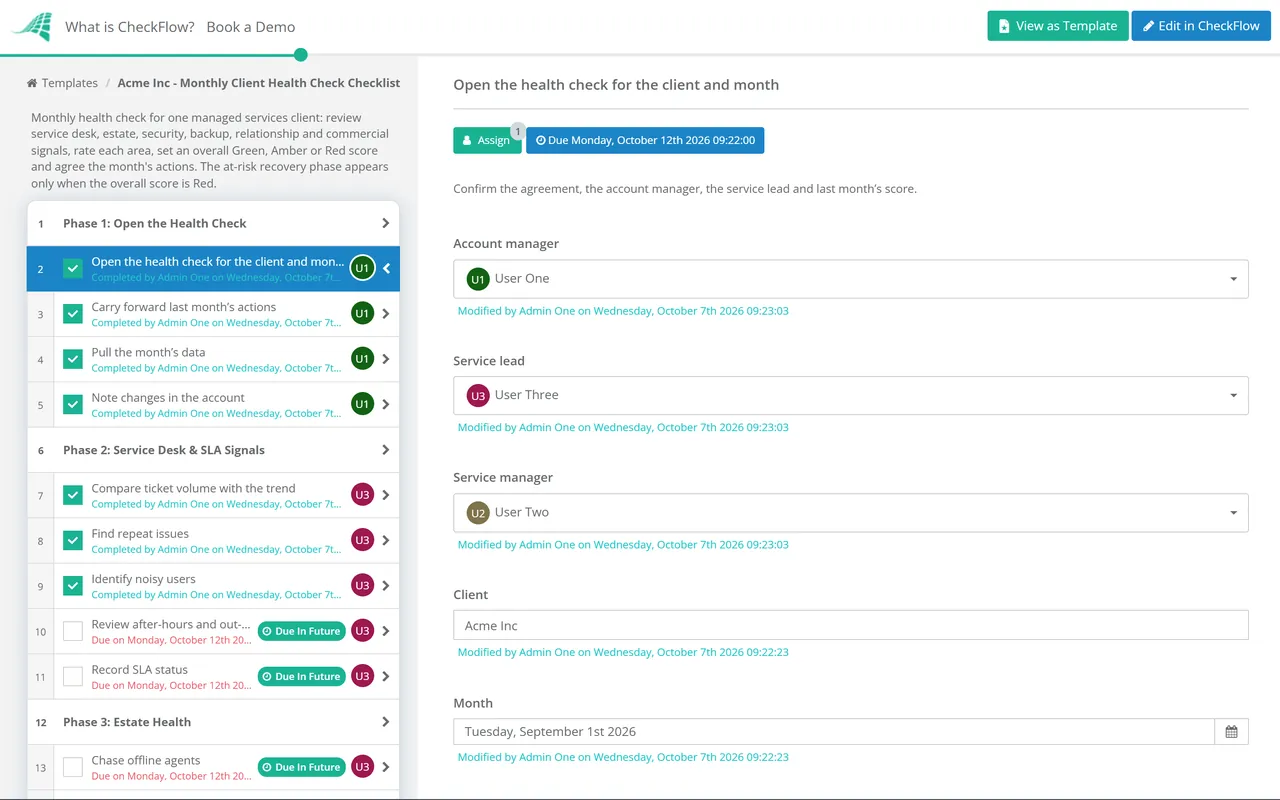Click the progress marker dot under the header
This screenshot has height=800, width=1280.
(301, 55)
